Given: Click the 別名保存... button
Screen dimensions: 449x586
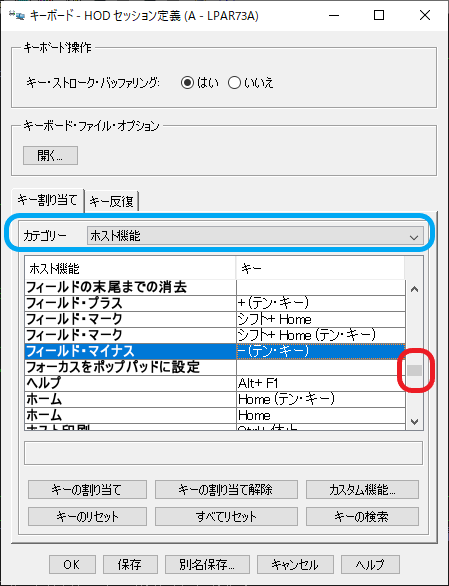Looking at the screenshot, I should coord(207,564).
